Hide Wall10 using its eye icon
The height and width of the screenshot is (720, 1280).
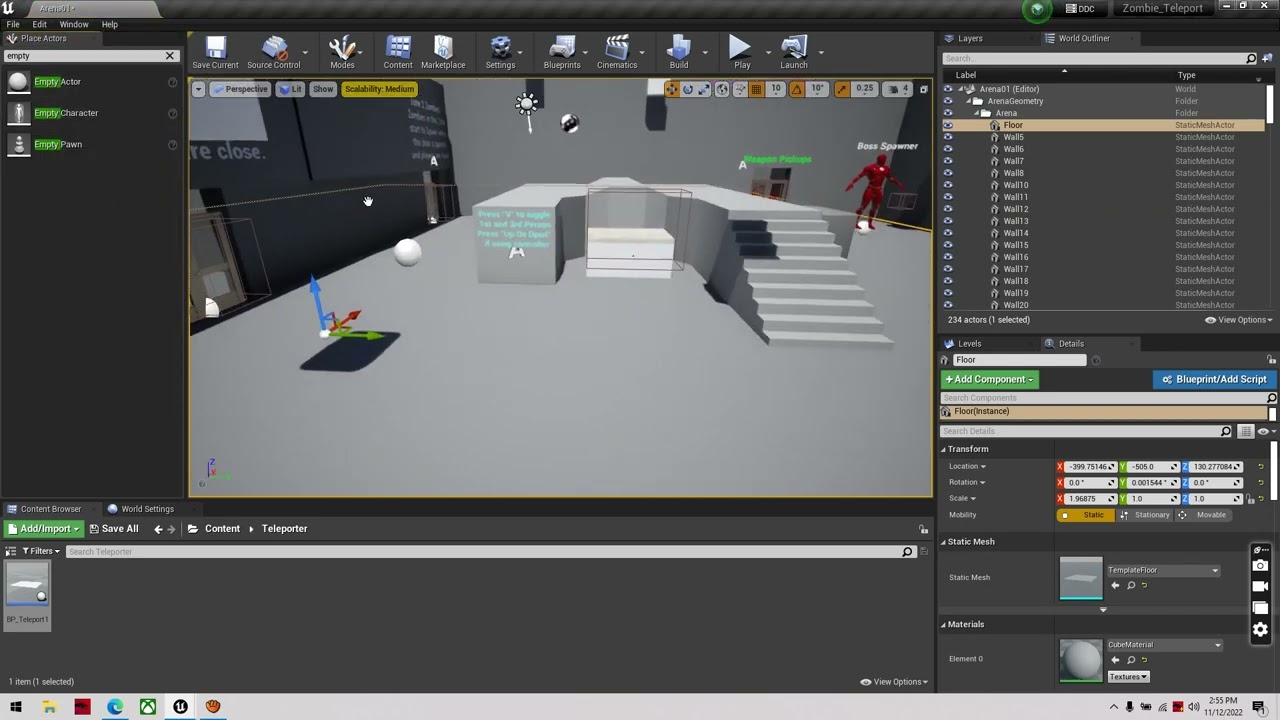948,185
